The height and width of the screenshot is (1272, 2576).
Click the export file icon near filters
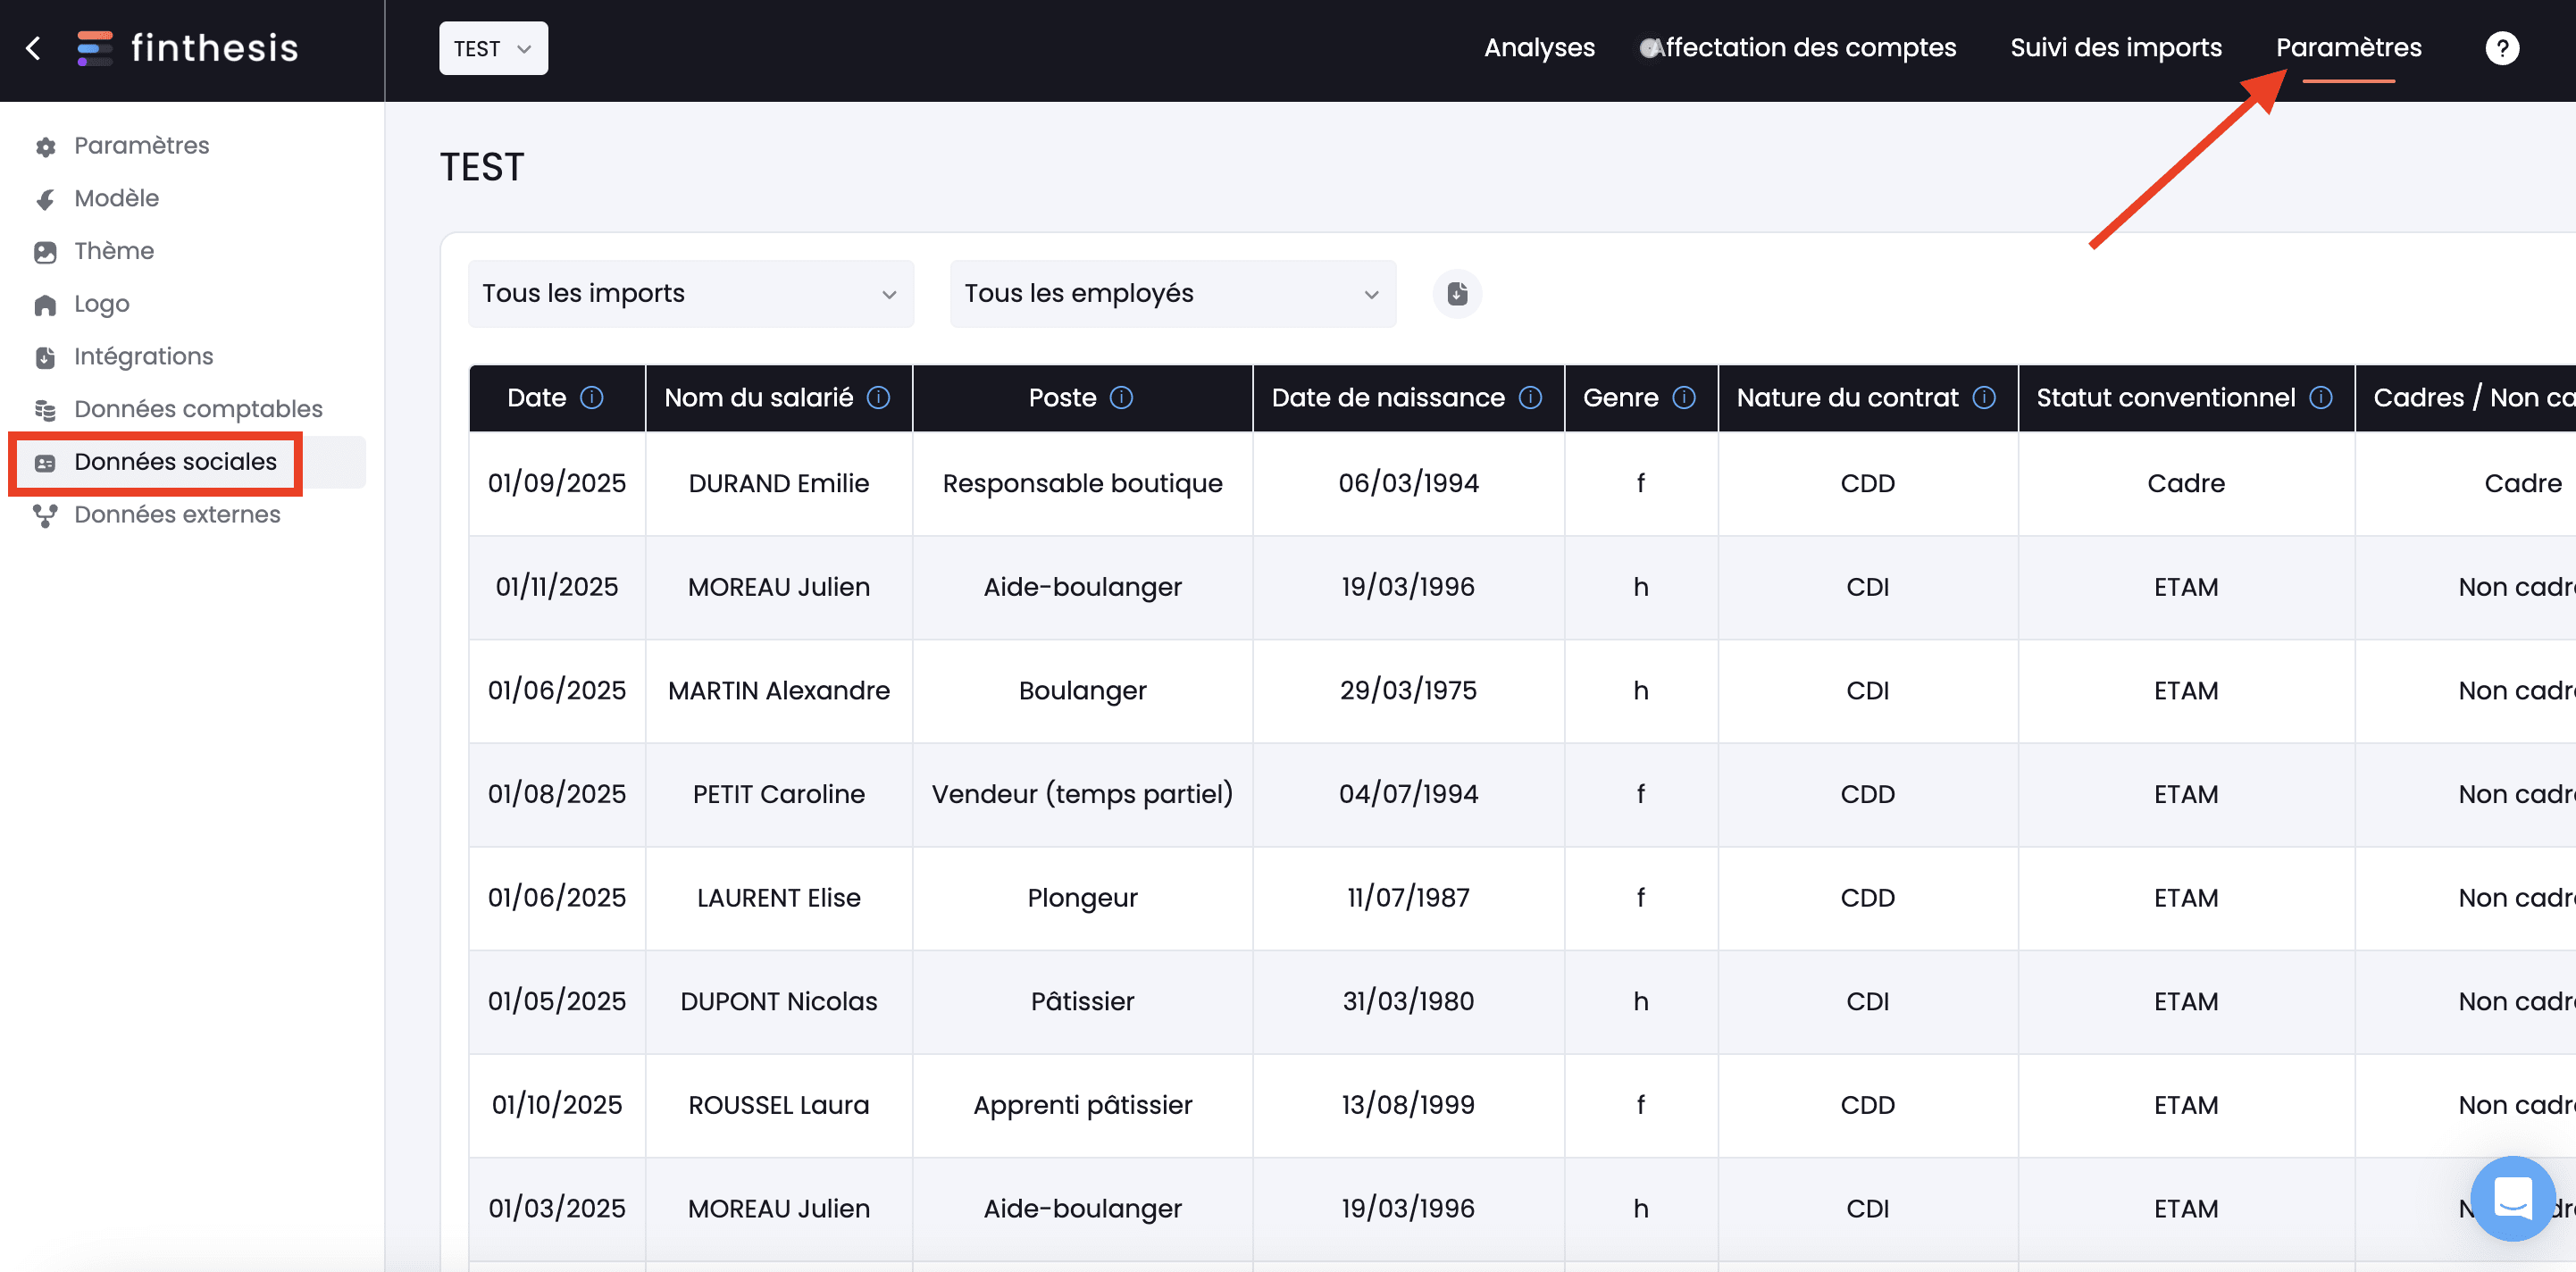click(x=1457, y=294)
